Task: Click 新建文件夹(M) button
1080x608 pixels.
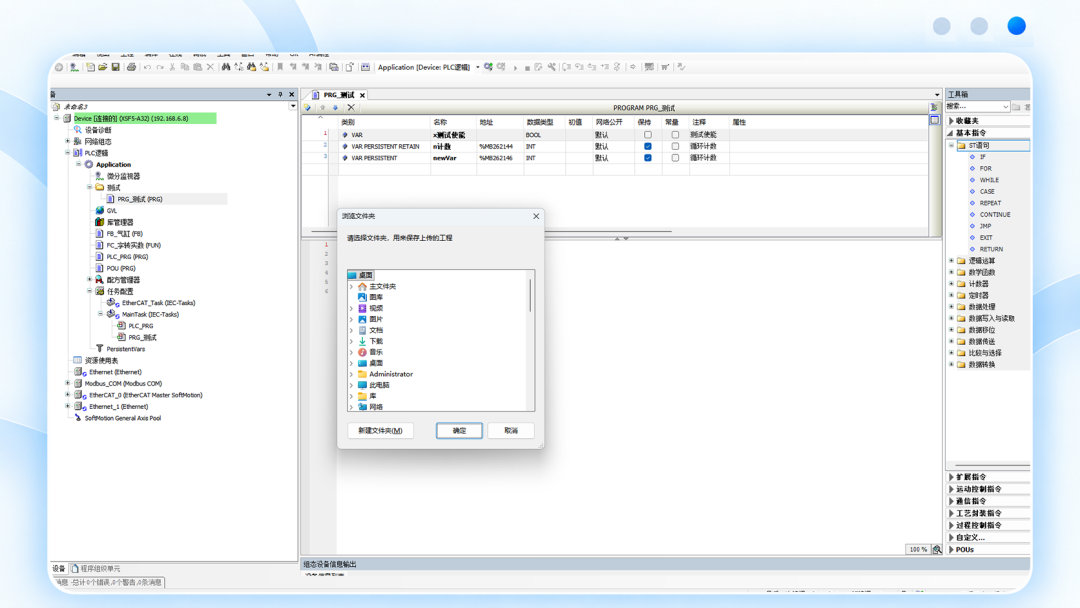Action: (x=380, y=430)
